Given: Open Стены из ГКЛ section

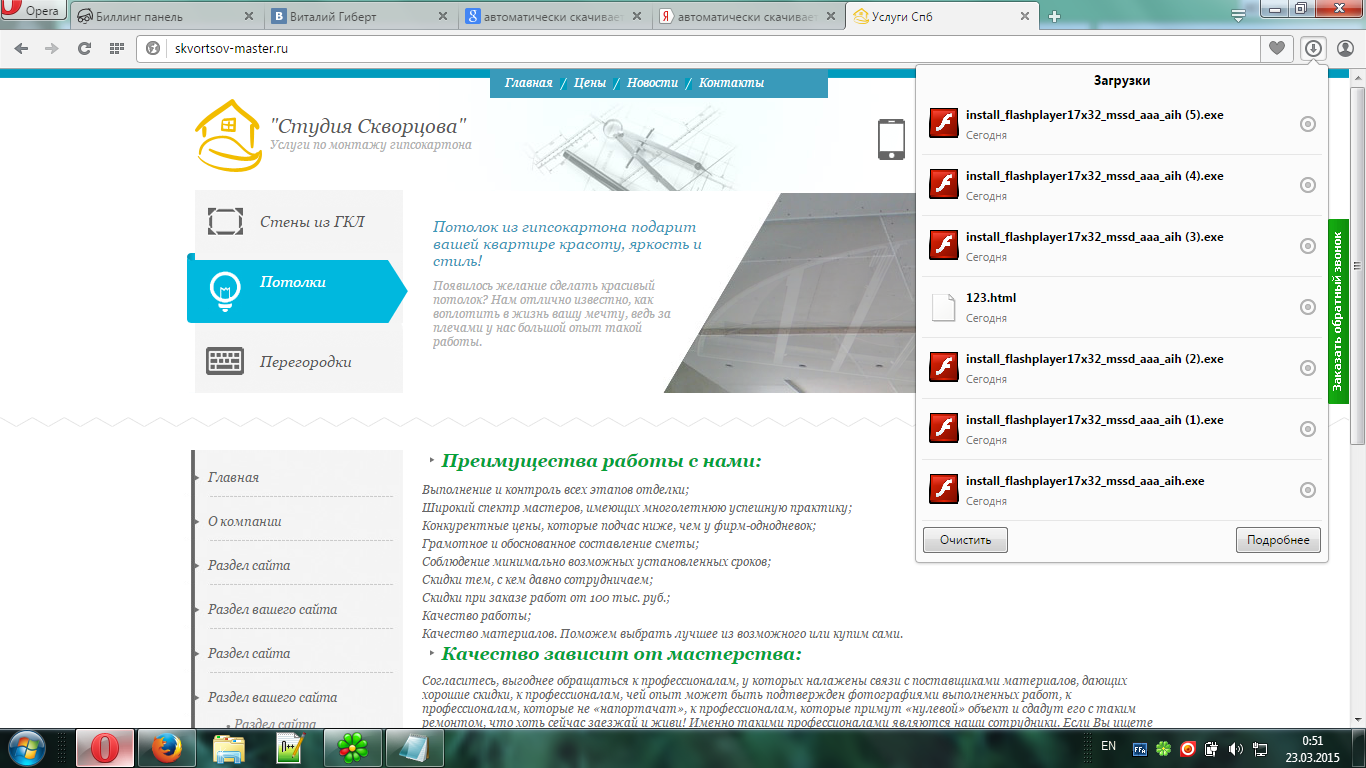Looking at the screenshot, I should [x=298, y=222].
